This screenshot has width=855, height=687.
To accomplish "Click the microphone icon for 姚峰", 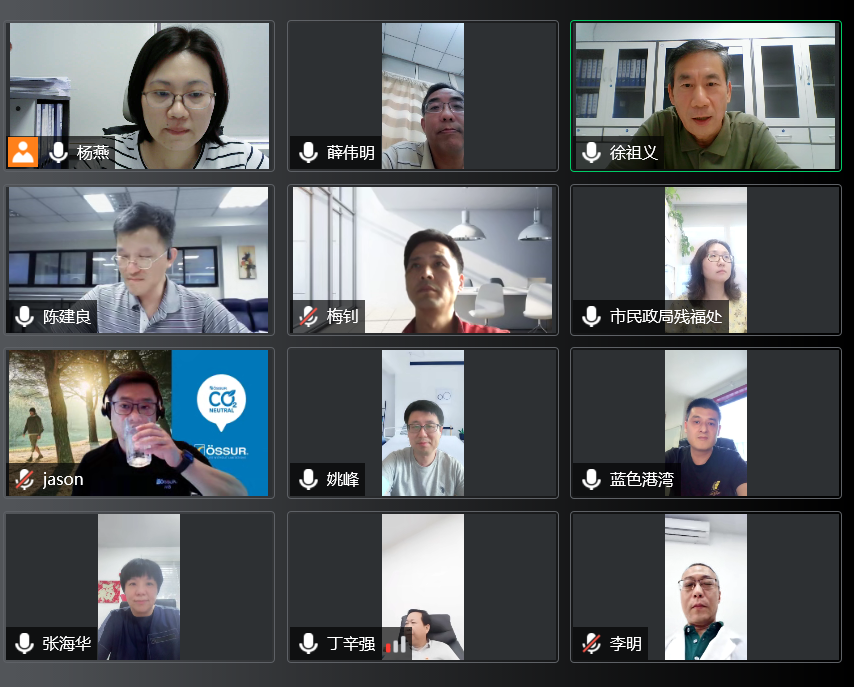I will tap(309, 479).
